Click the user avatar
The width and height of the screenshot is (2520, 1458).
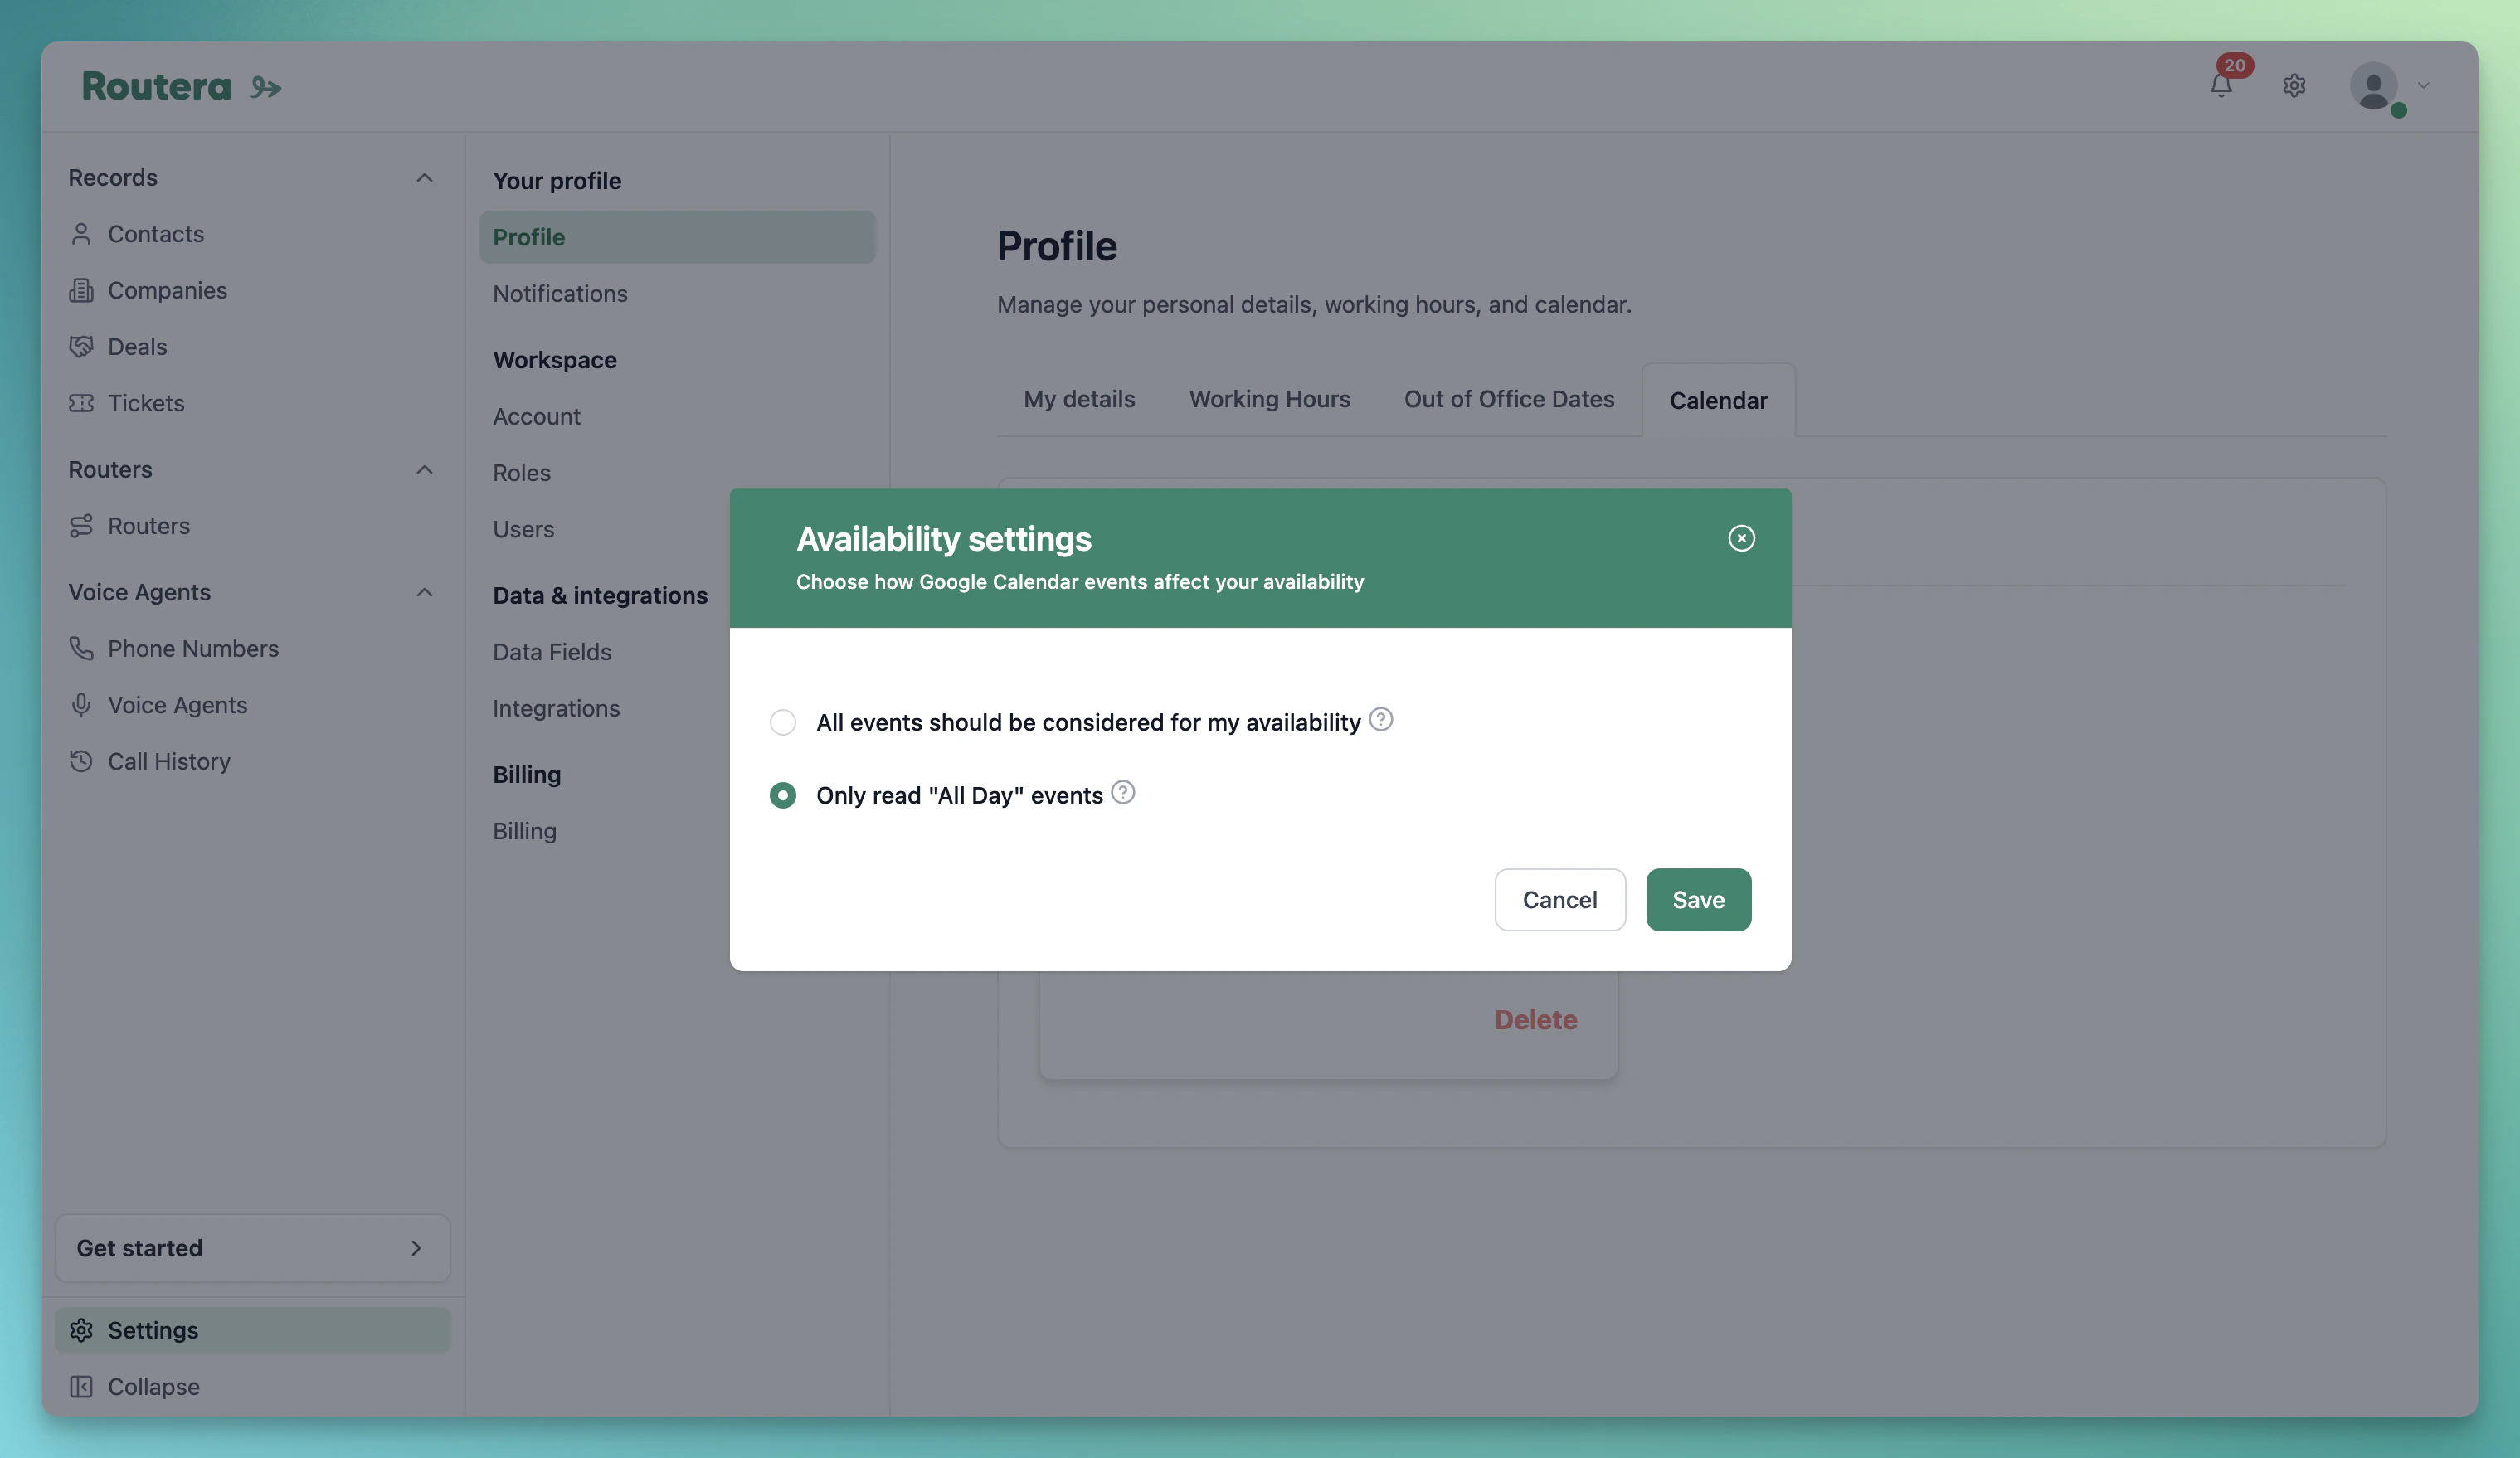click(2374, 86)
